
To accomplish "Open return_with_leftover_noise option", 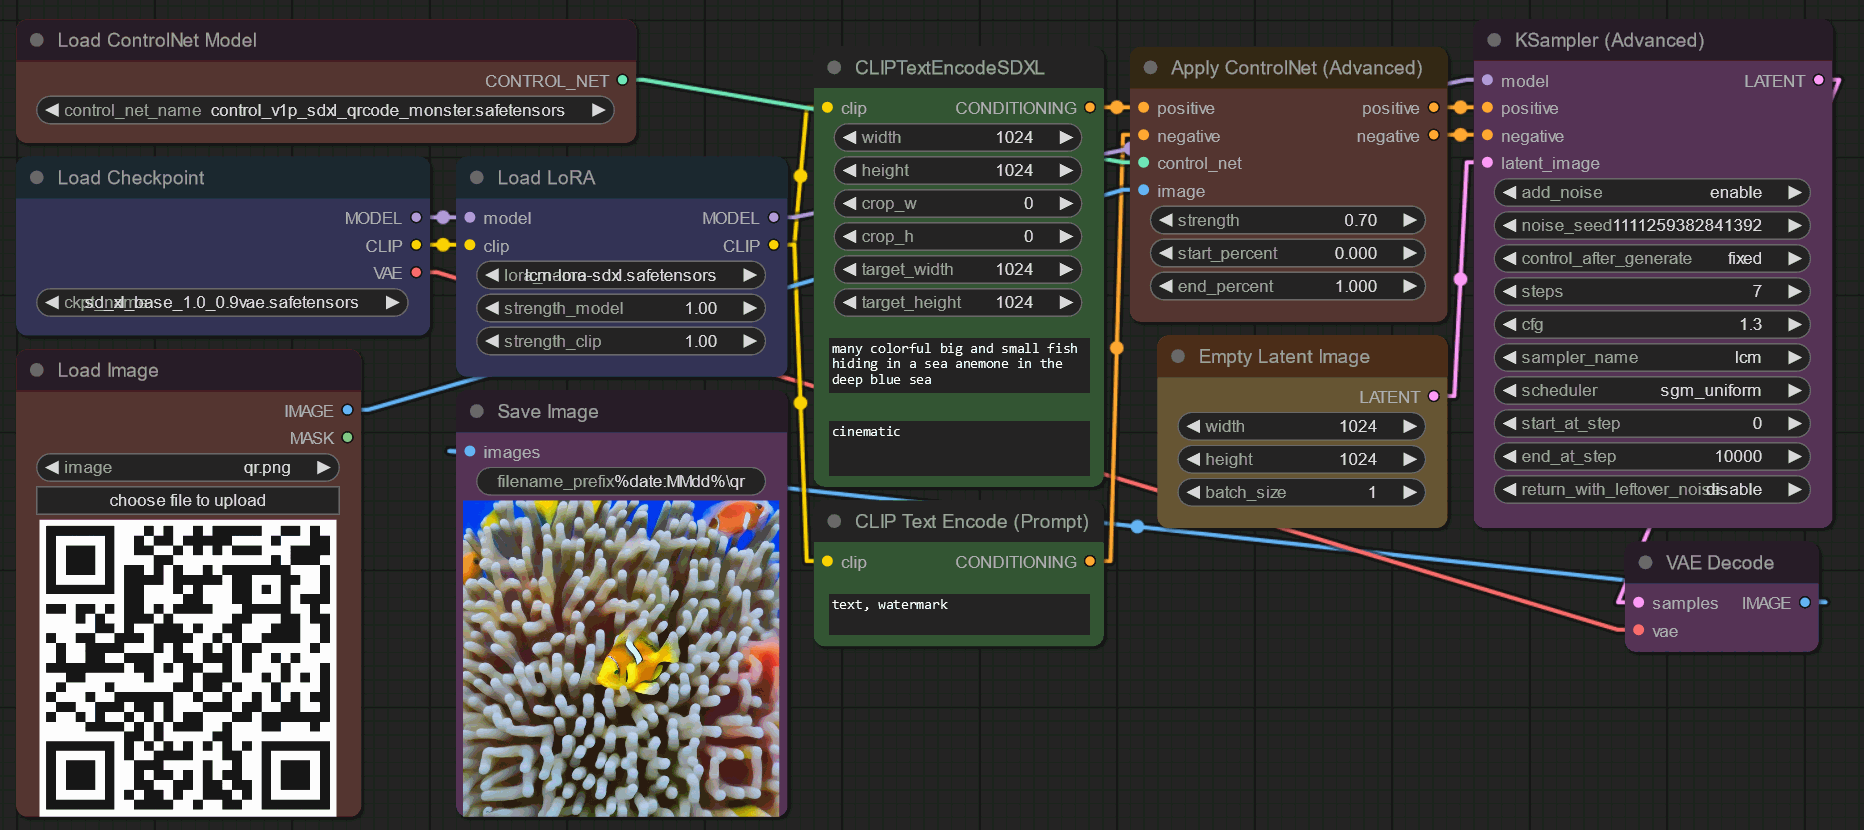I will click(1652, 489).
